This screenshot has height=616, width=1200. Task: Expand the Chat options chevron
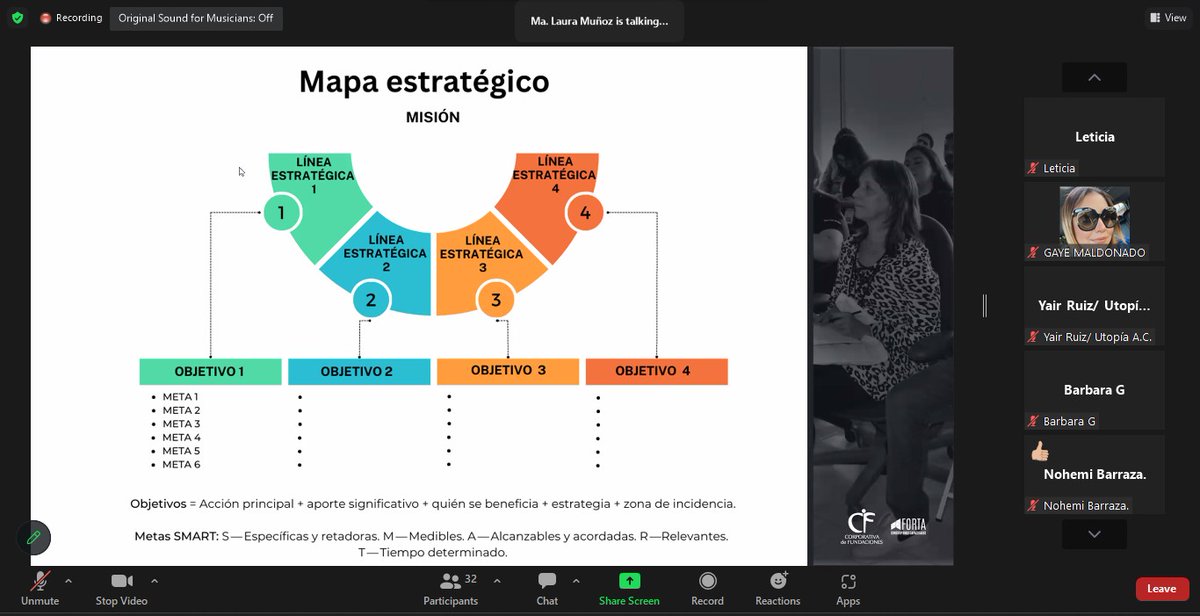pyautogui.click(x=576, y=580)
